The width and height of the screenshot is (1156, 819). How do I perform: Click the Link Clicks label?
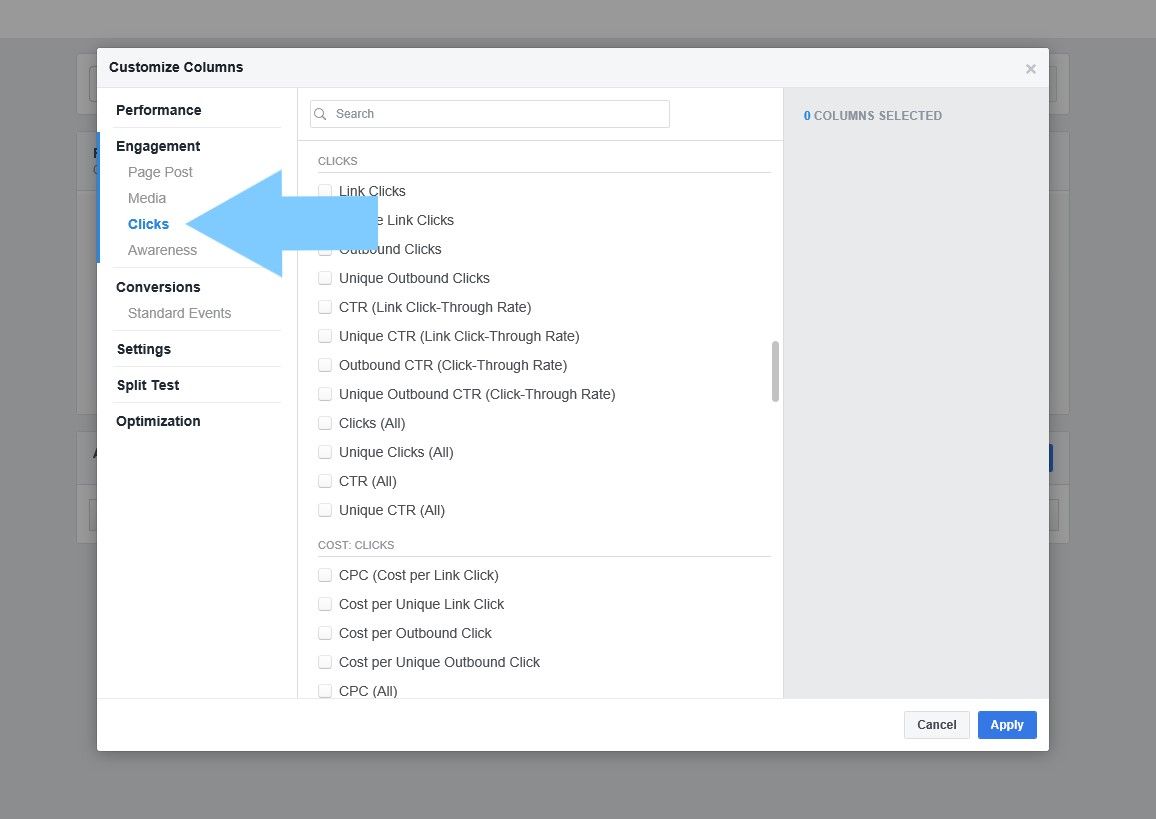click(x=372, y=191)
